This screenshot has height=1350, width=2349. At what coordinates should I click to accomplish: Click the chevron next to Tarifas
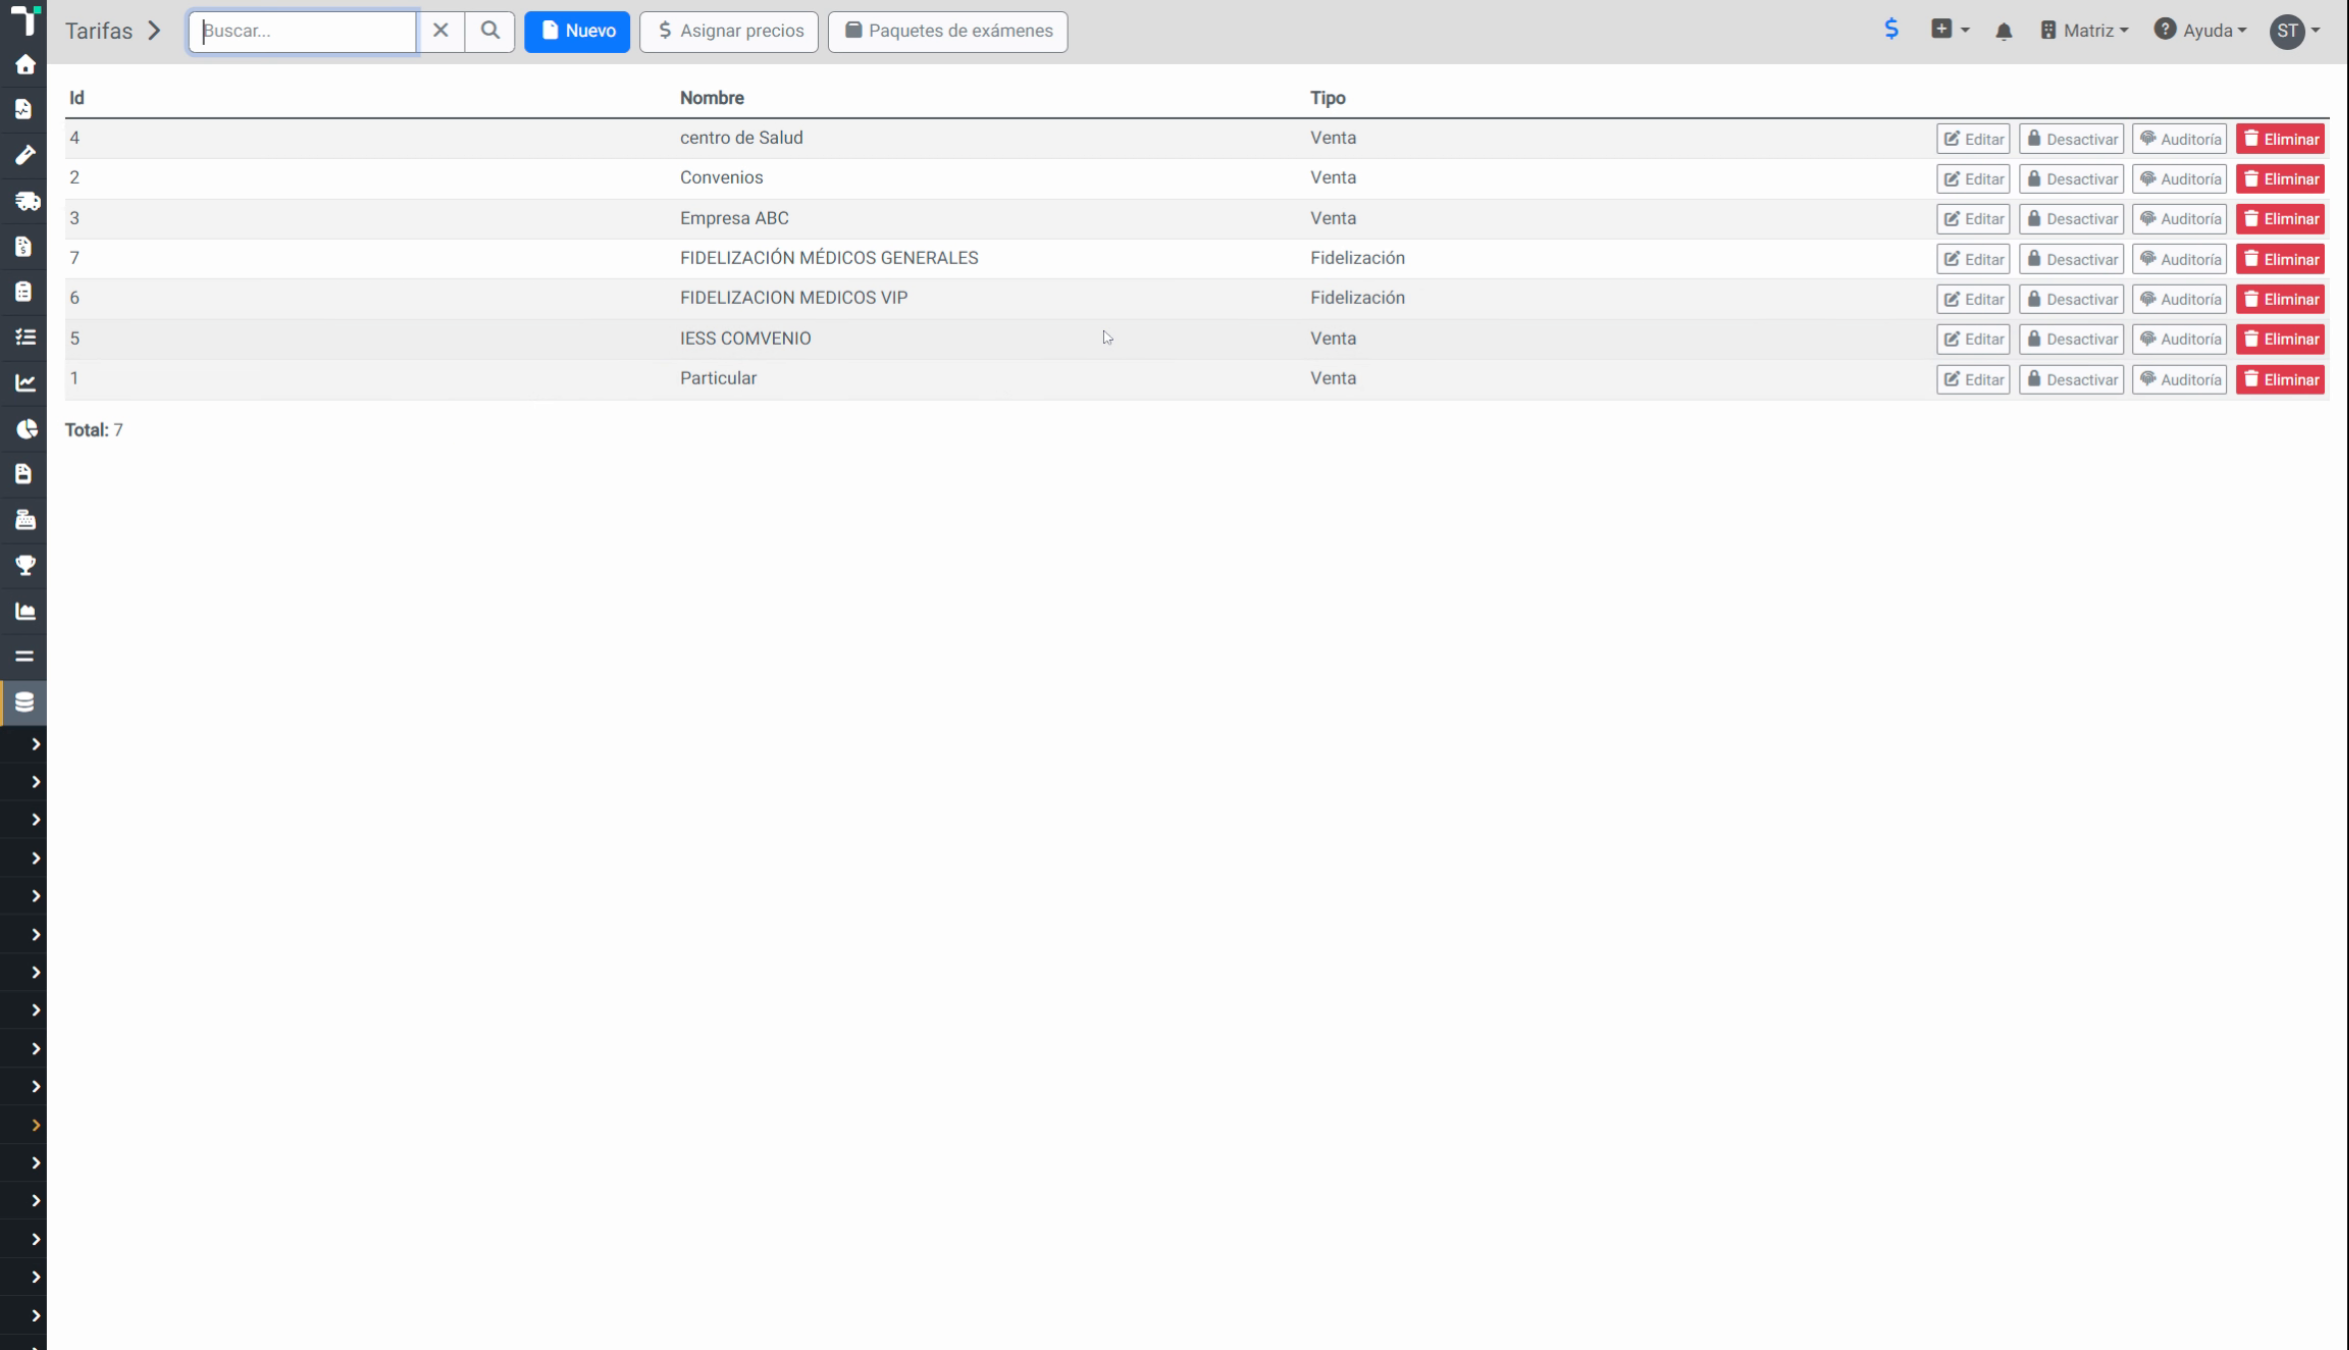click(154, 31)
